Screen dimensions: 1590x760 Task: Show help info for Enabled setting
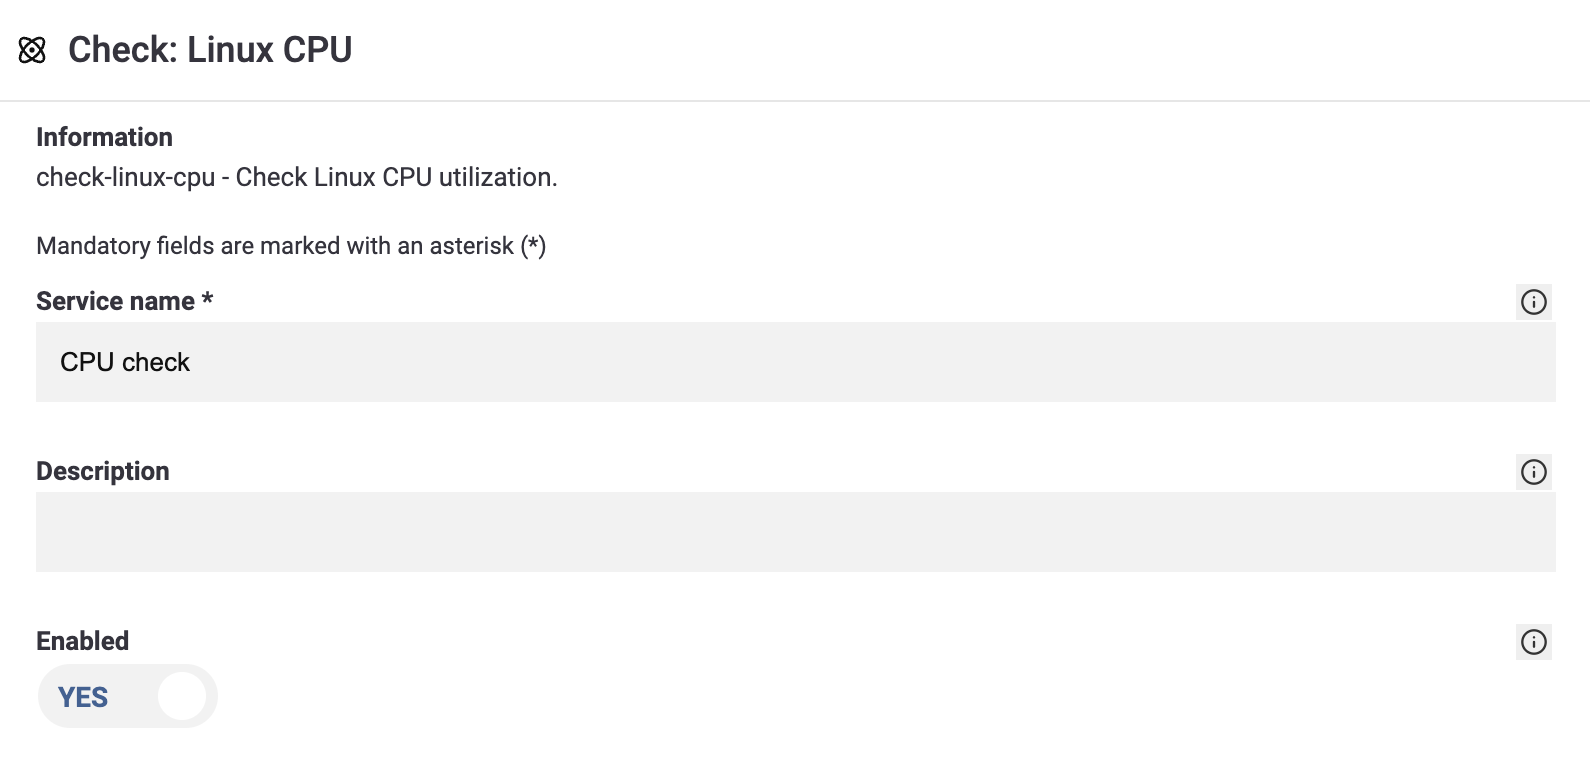tap(1533, 642)
